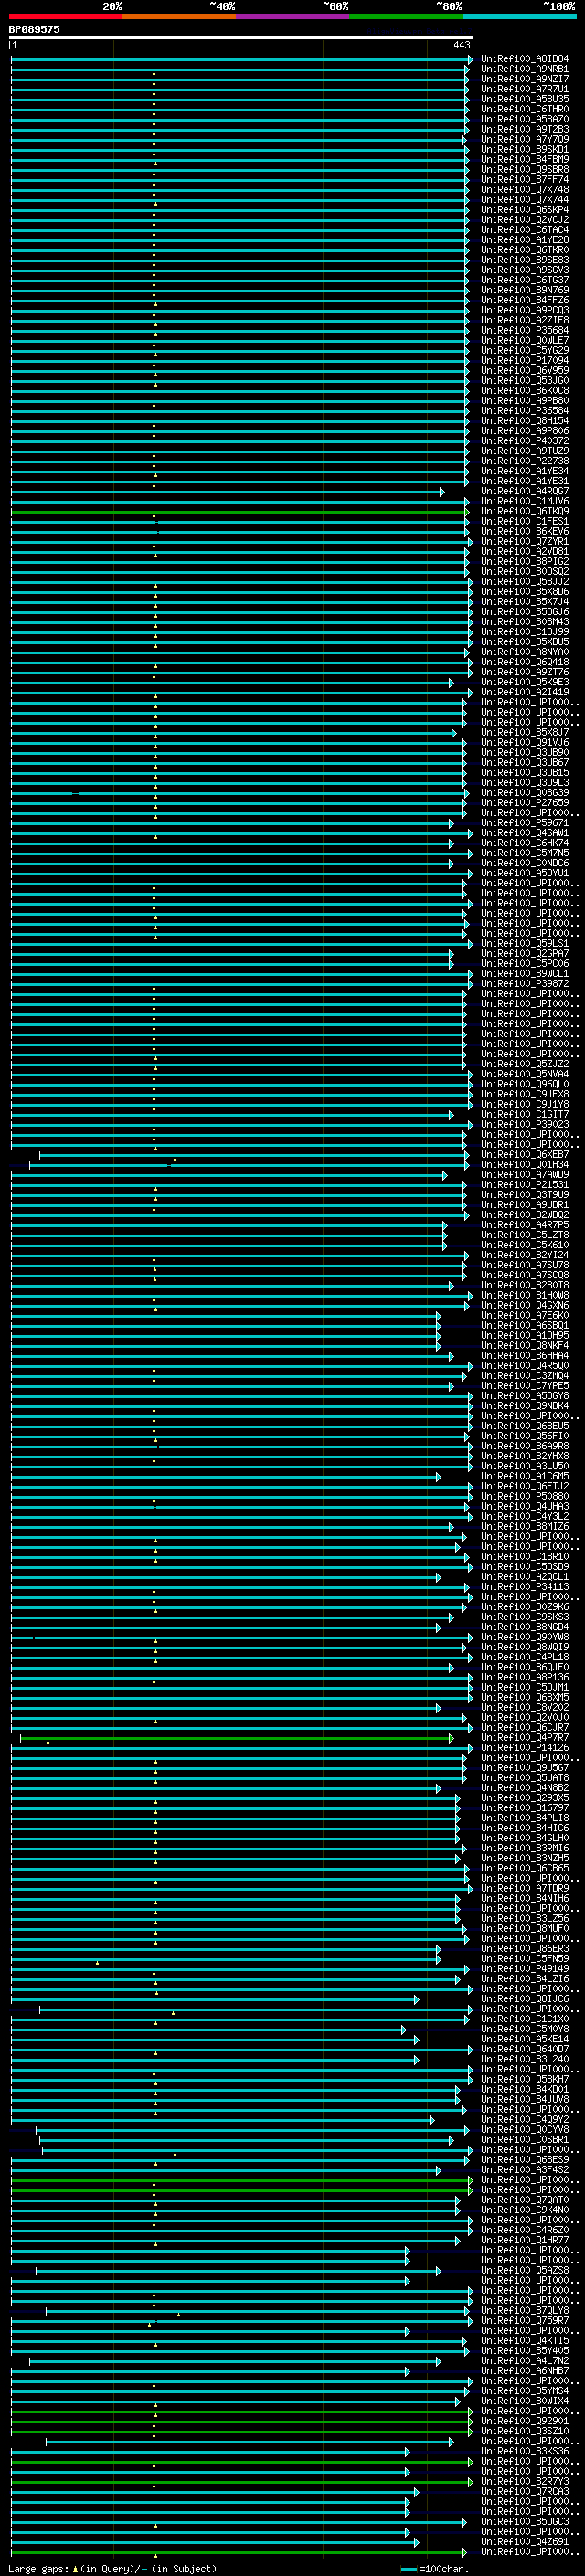Click hit label UniRef100_Q6XEB7

[x=524, y=1154]
